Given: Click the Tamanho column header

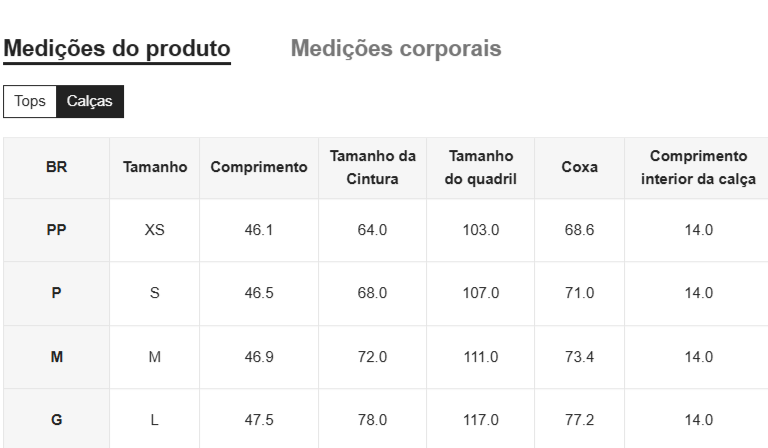Looking at the screenshot, I should pyautogui.click(x=155, y=168).
